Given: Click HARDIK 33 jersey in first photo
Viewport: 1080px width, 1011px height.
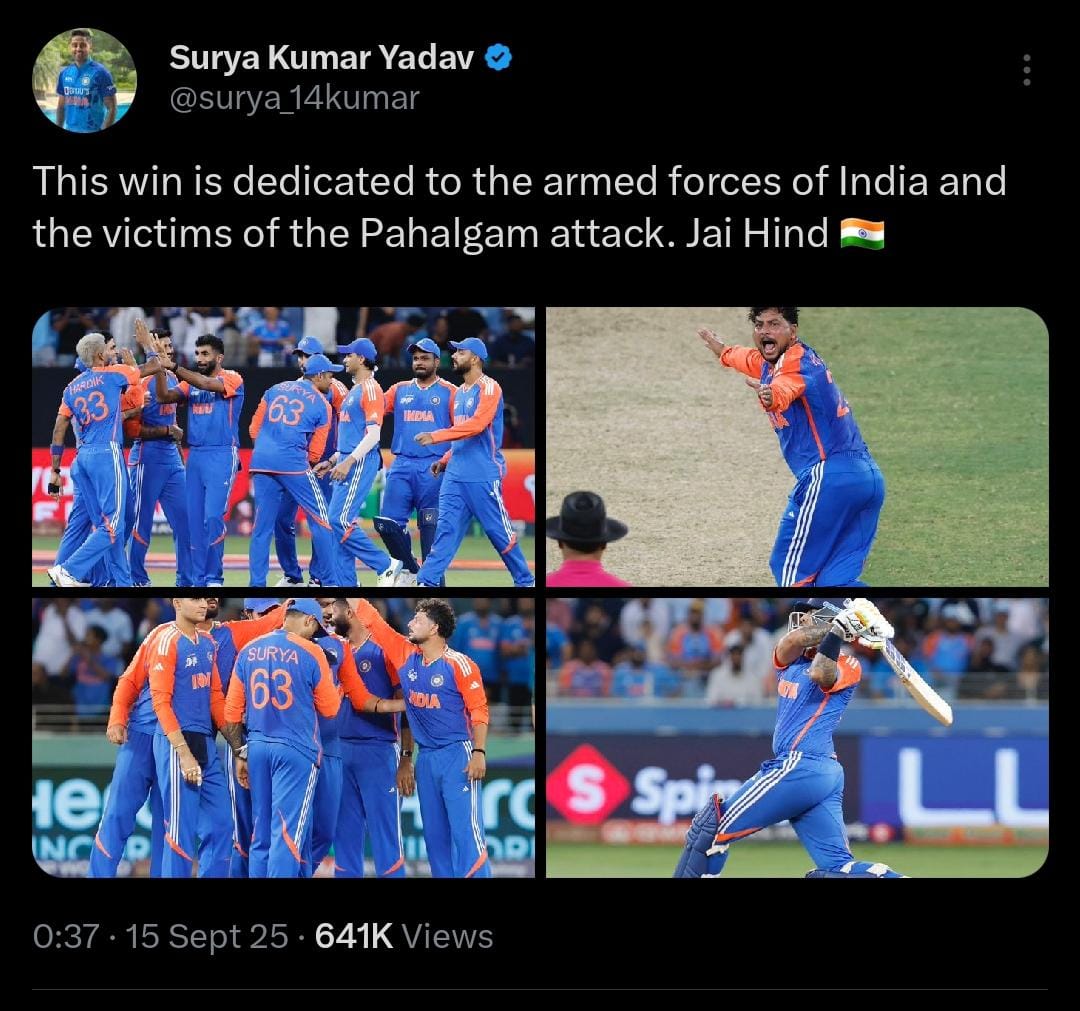Looking at the screenshot, I should pos(92,399).
